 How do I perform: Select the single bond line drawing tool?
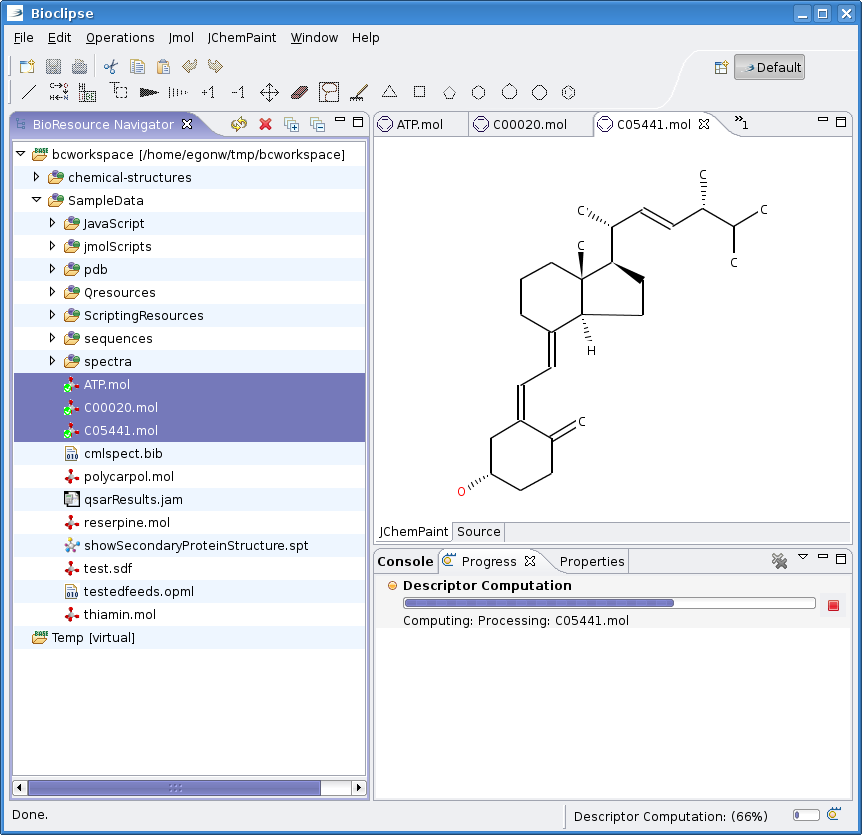coord(29,93)
